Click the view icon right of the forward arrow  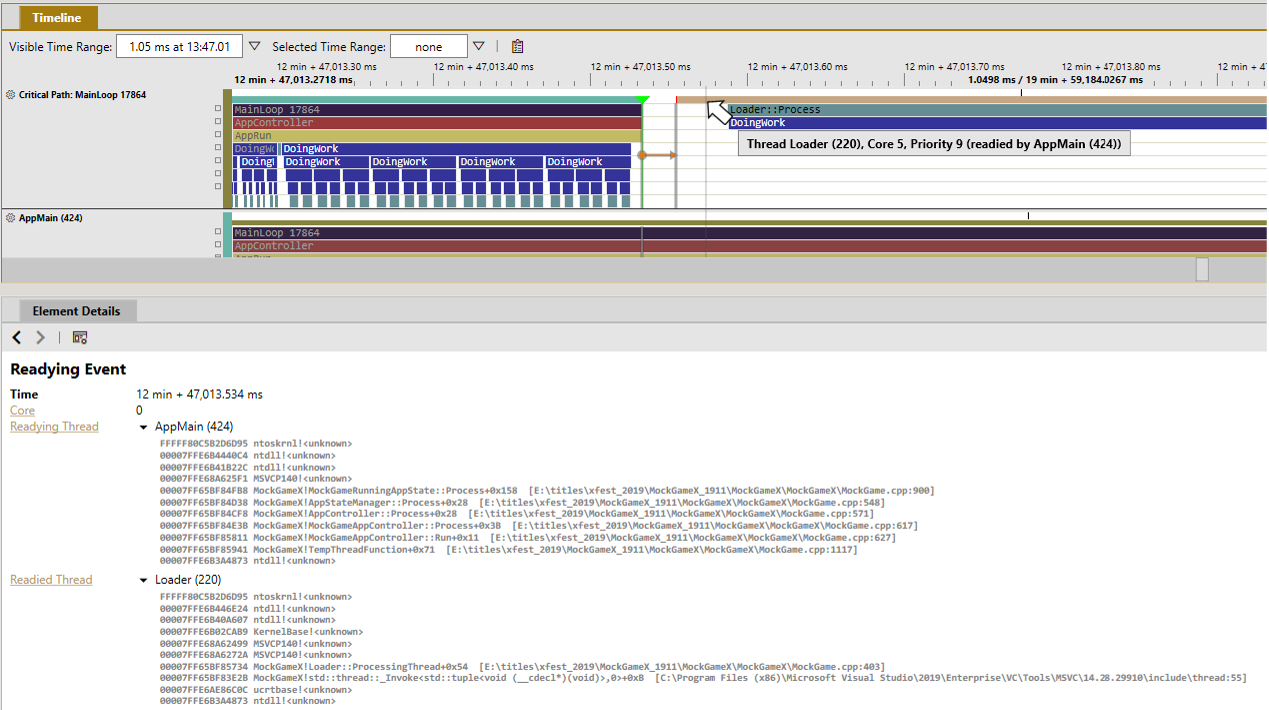pos(80,338)
